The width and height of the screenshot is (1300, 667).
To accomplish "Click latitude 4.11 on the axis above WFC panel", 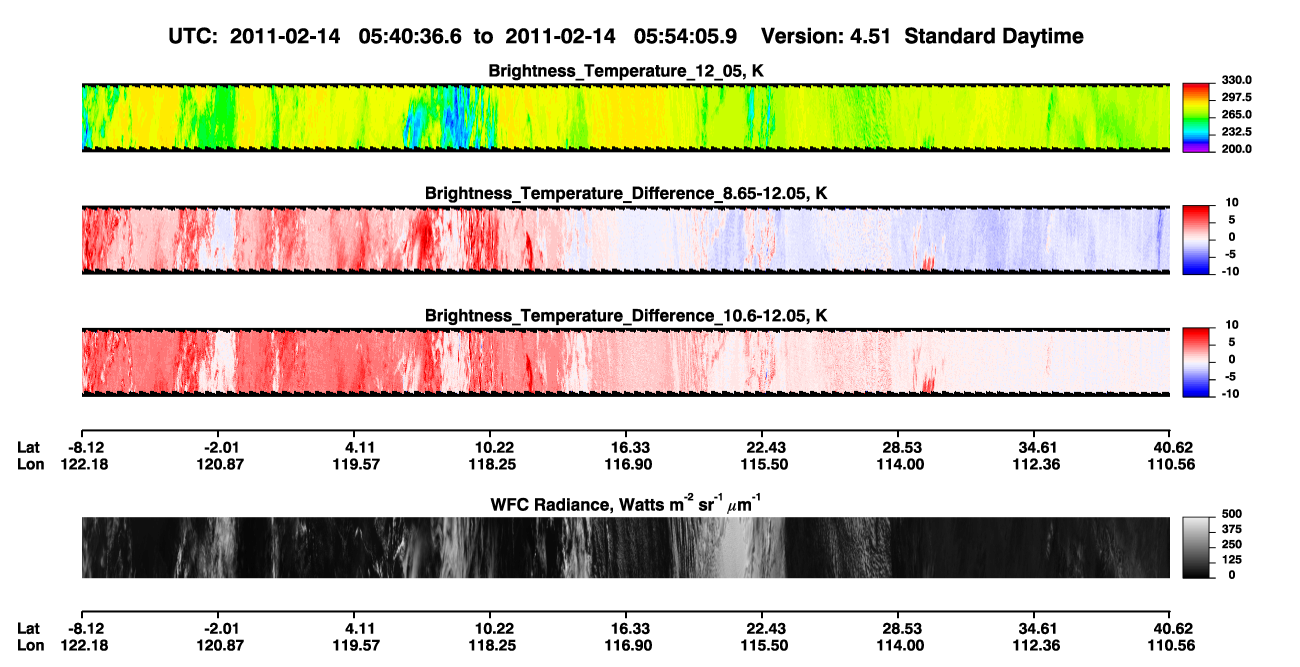I will [355, 448].
